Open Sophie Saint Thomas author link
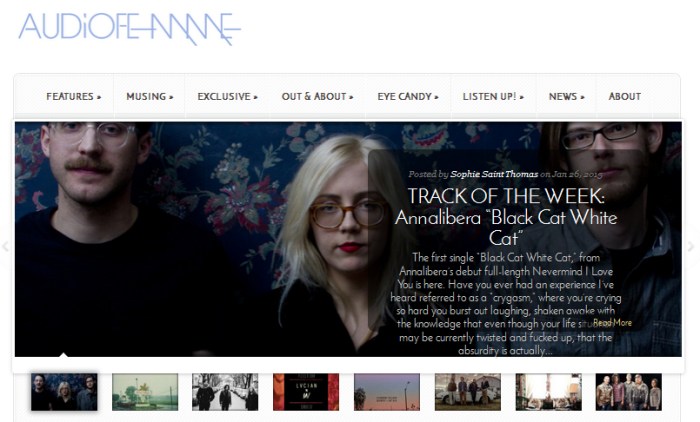This screenshot has height=422, width=700. tap(494, 174)
